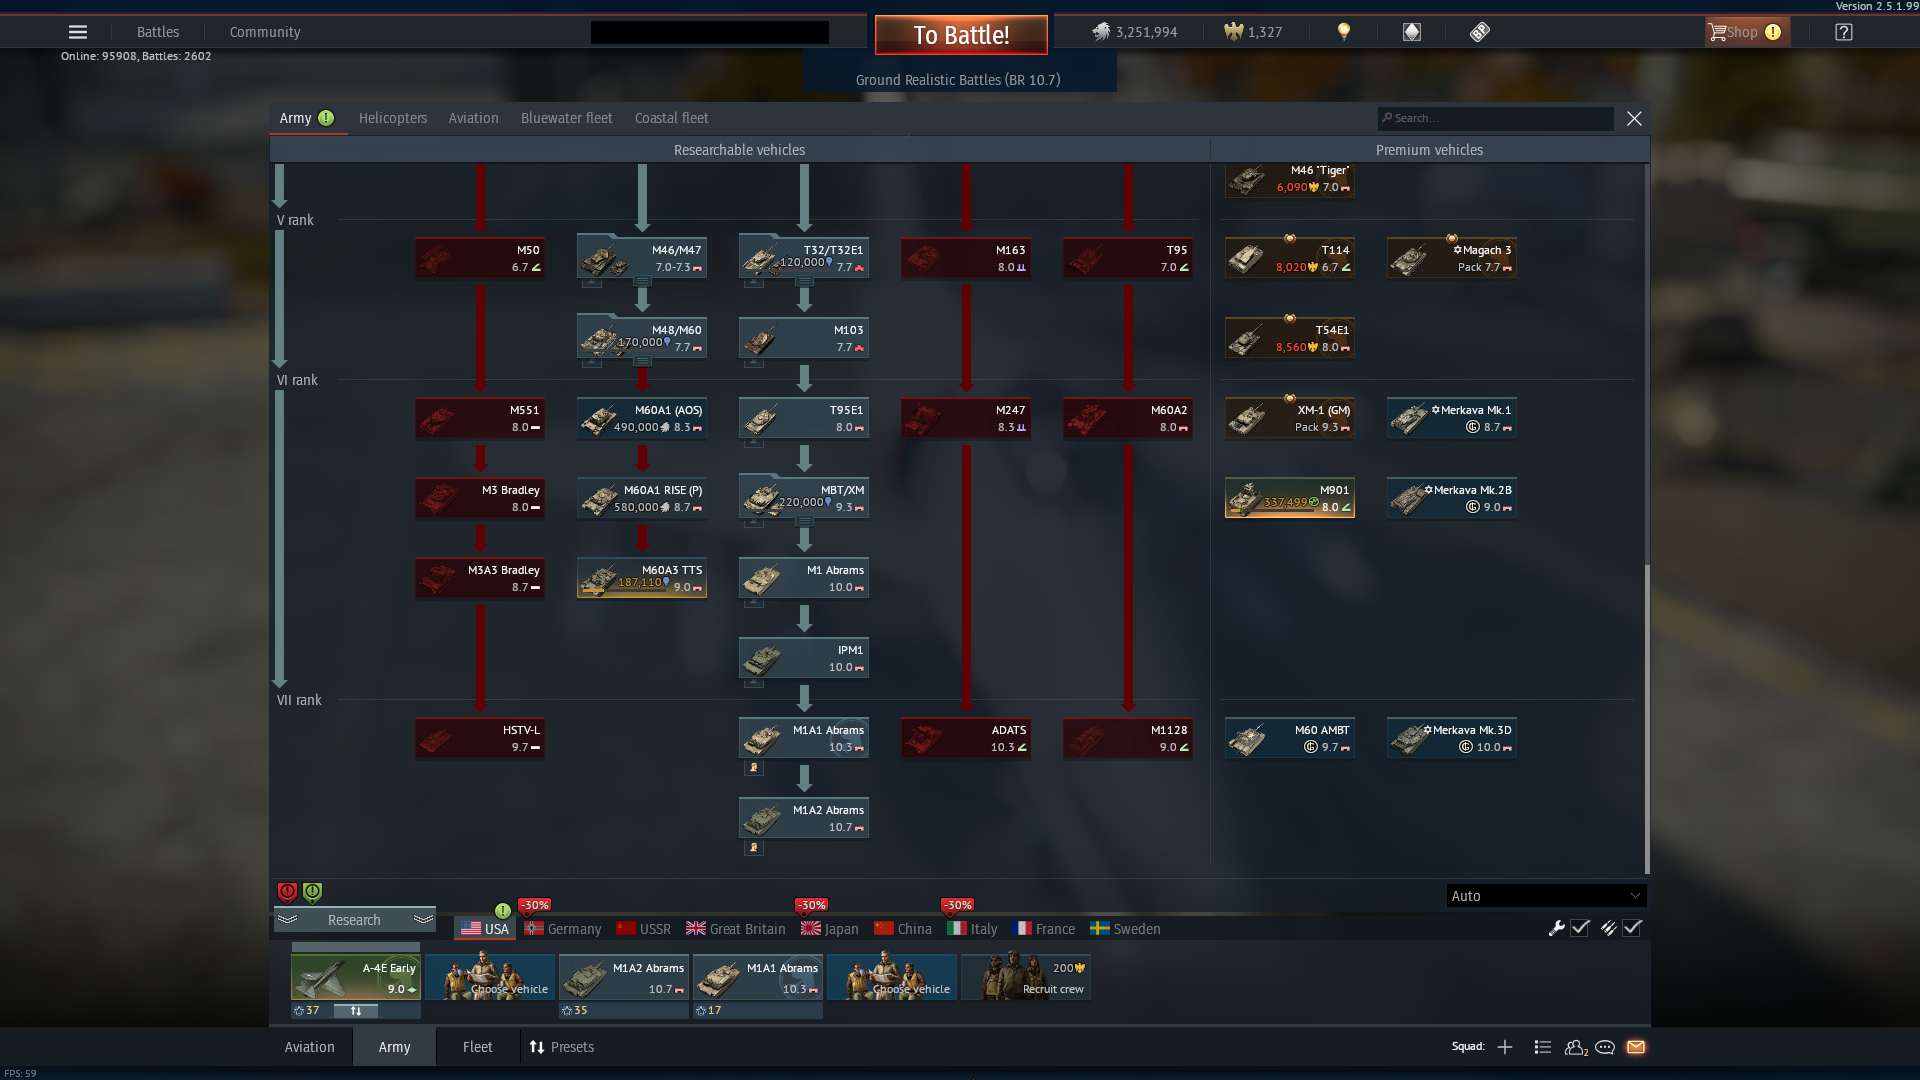
Task: Click the talisman icon under tree M1A1 Abrams
Action: (x=754, y=768)
